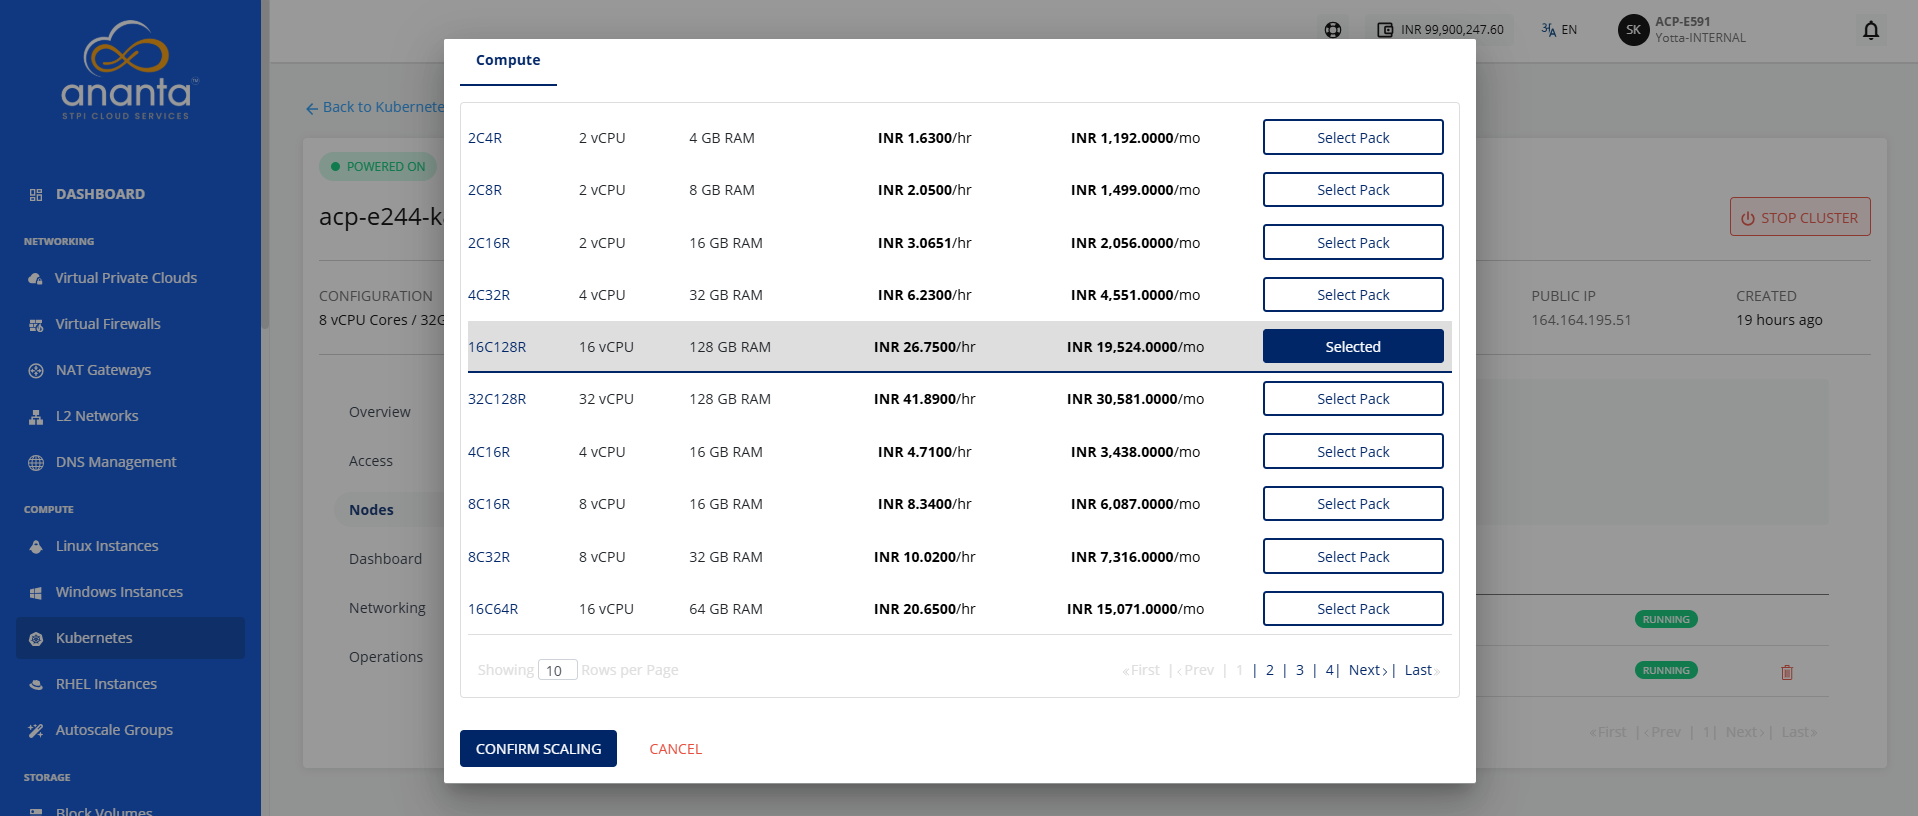Click the Next pagination link

tap(1368, 670)
